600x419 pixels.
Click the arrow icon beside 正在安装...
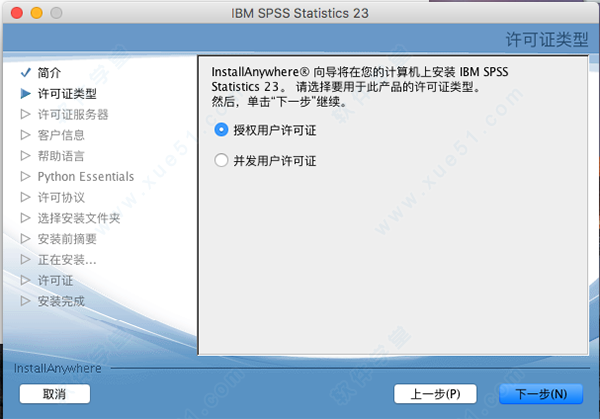(x=26, y=259)
